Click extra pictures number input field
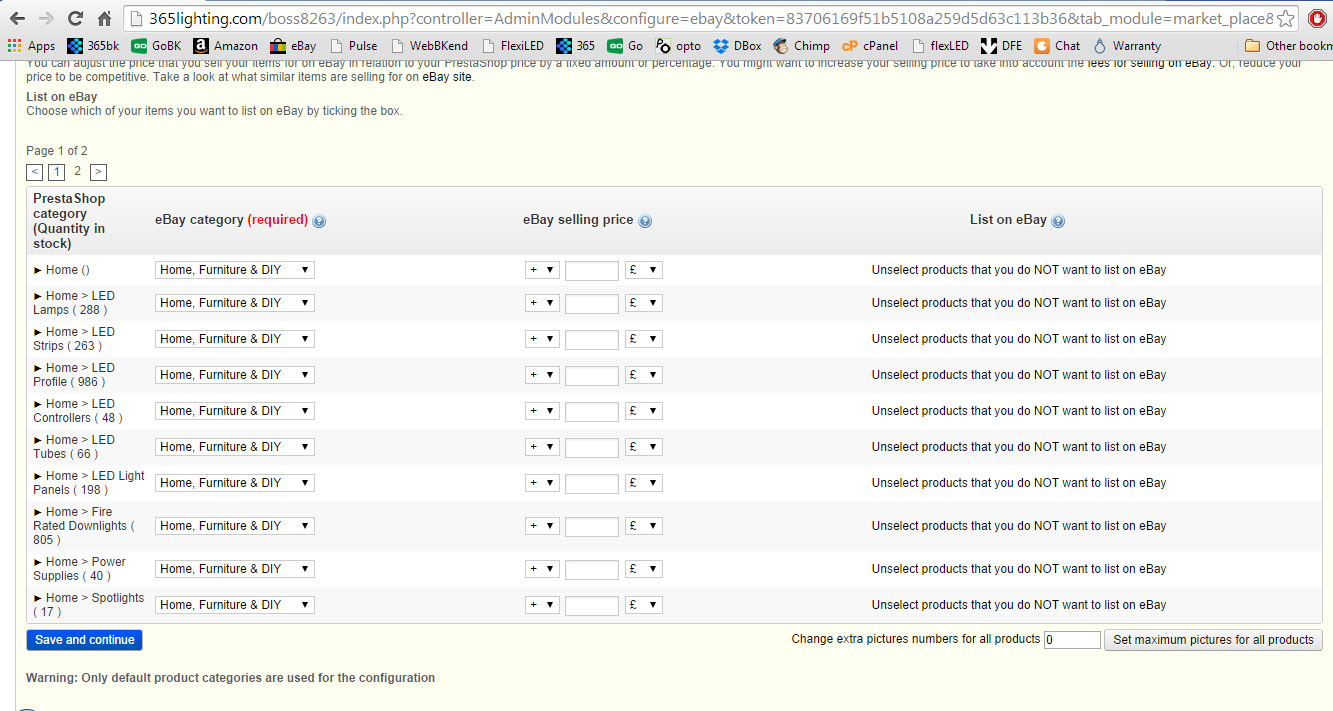This screenshot has height=711, width=1333. [x=1072, y=640]
